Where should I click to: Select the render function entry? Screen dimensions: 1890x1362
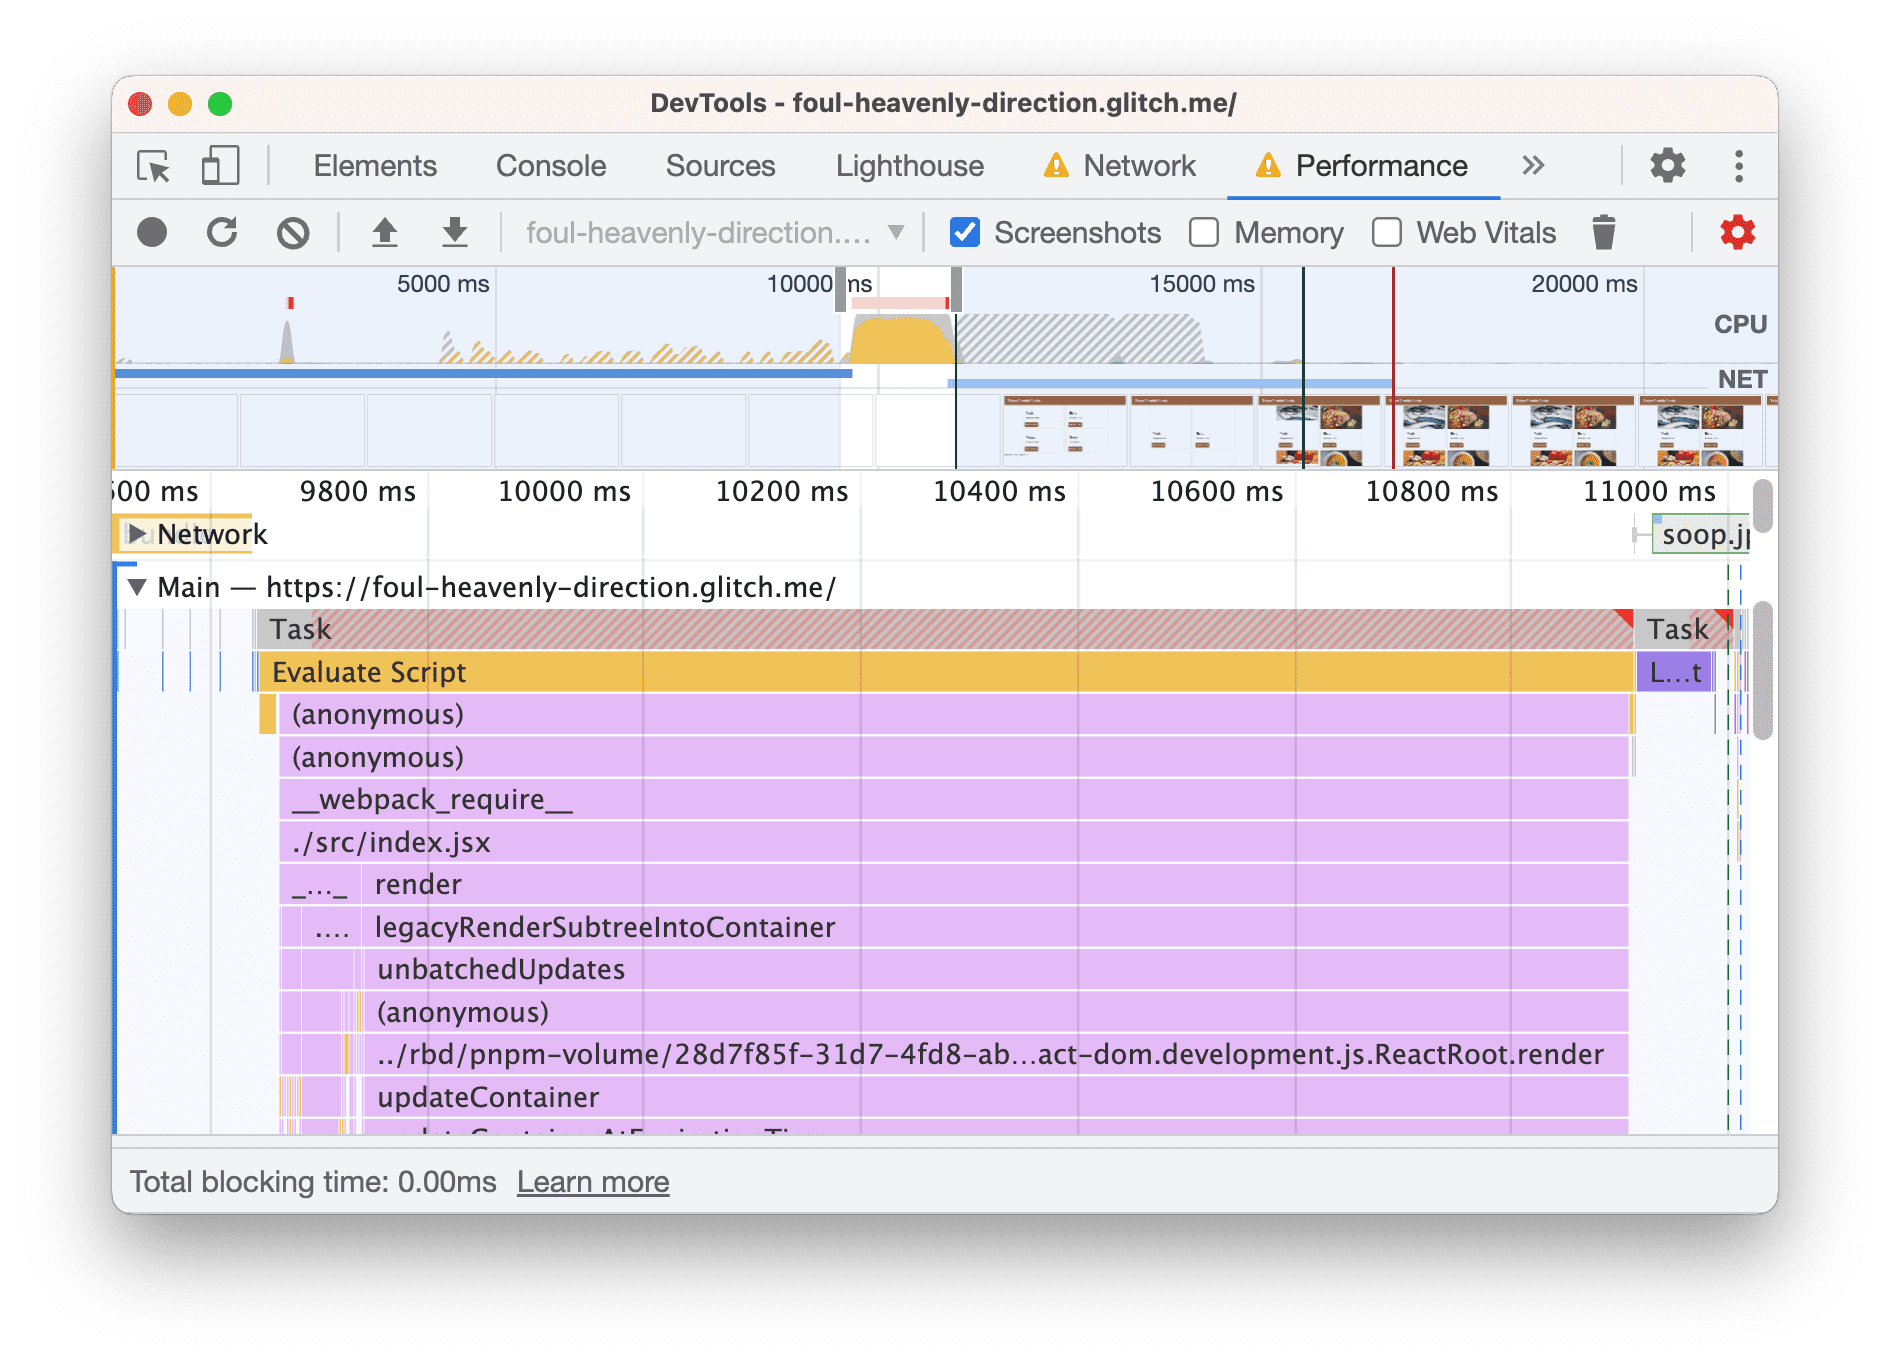click(996, 885)
